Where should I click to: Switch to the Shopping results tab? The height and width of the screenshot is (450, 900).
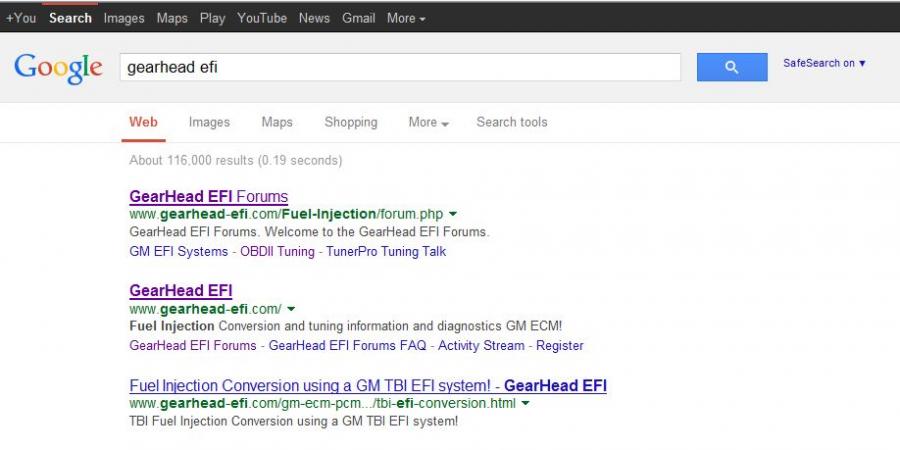[x=351, y=122]
